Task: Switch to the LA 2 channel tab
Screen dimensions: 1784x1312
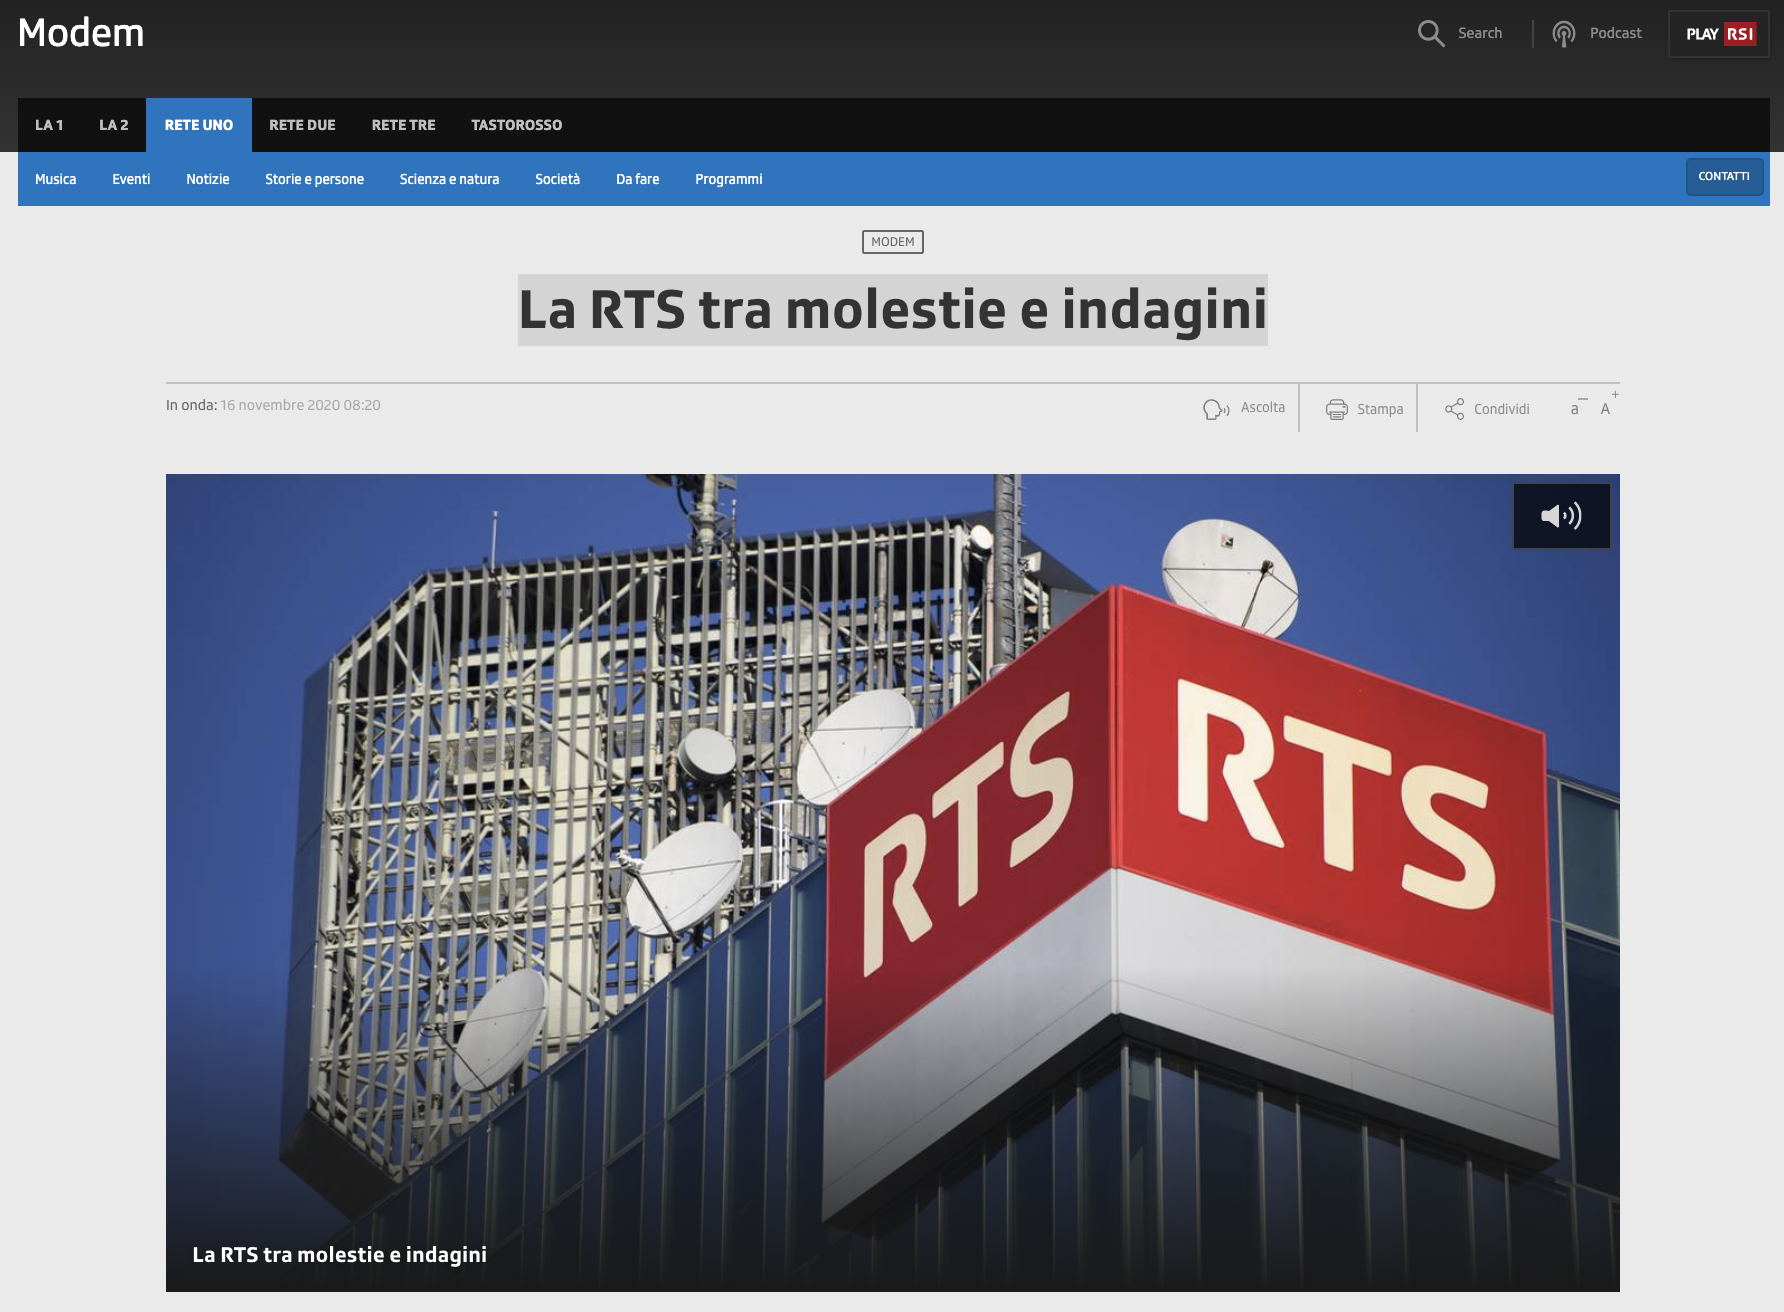Action: click(114, 125)
